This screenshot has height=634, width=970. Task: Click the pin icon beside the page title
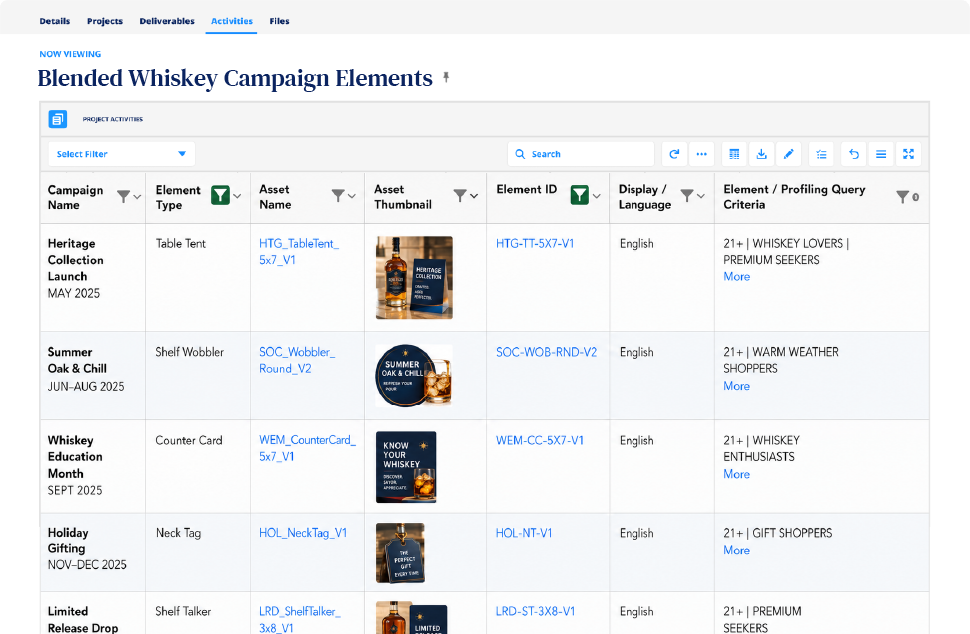coord(446,77)
